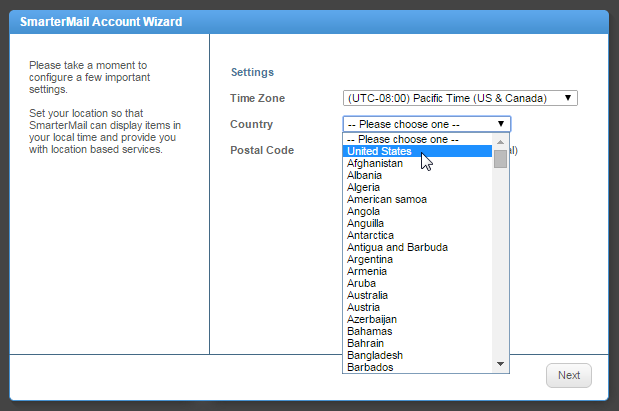The width and height of the screenshot is (619, 411).
Task: Choose Austria from the dropdown
Action: point(418,307)
